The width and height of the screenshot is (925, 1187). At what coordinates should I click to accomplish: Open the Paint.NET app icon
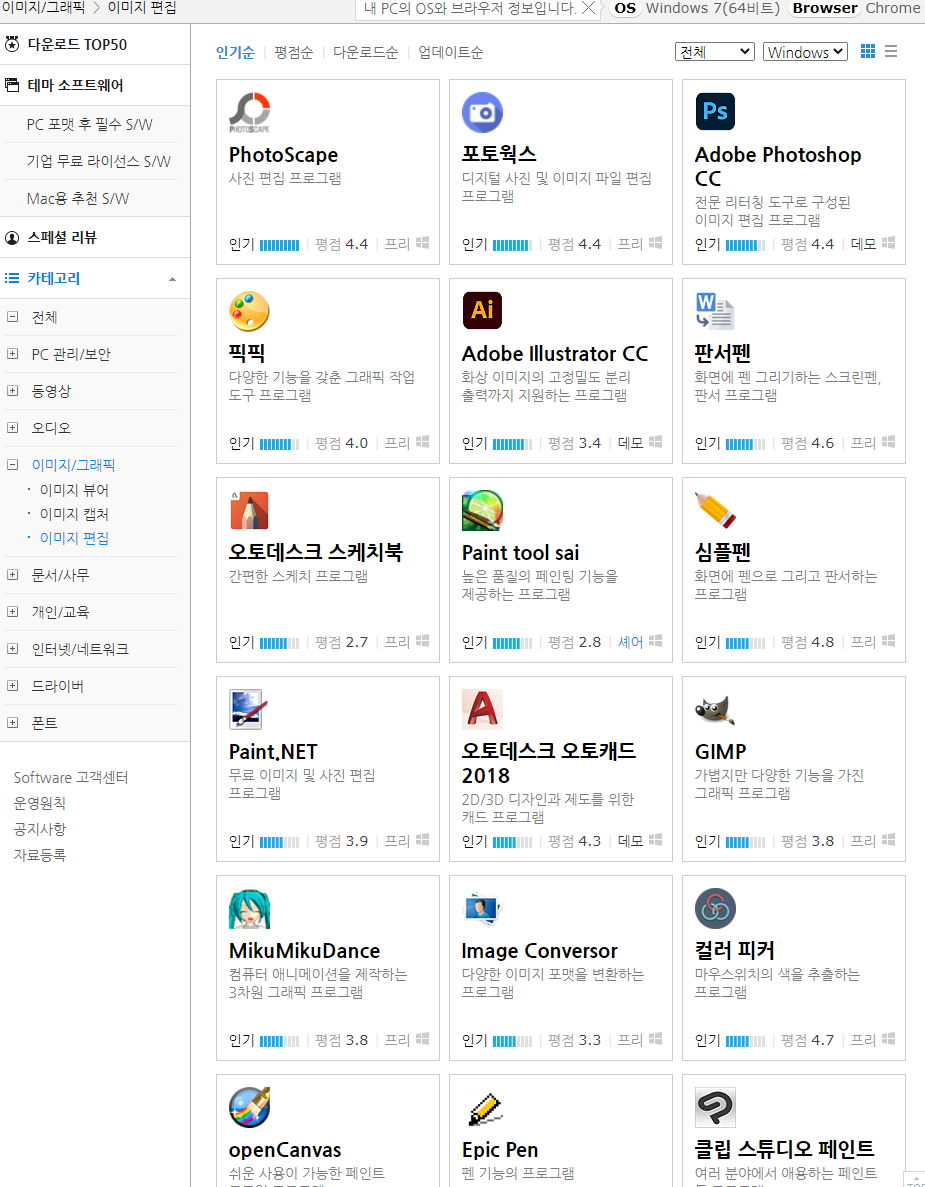click(249, 709)
